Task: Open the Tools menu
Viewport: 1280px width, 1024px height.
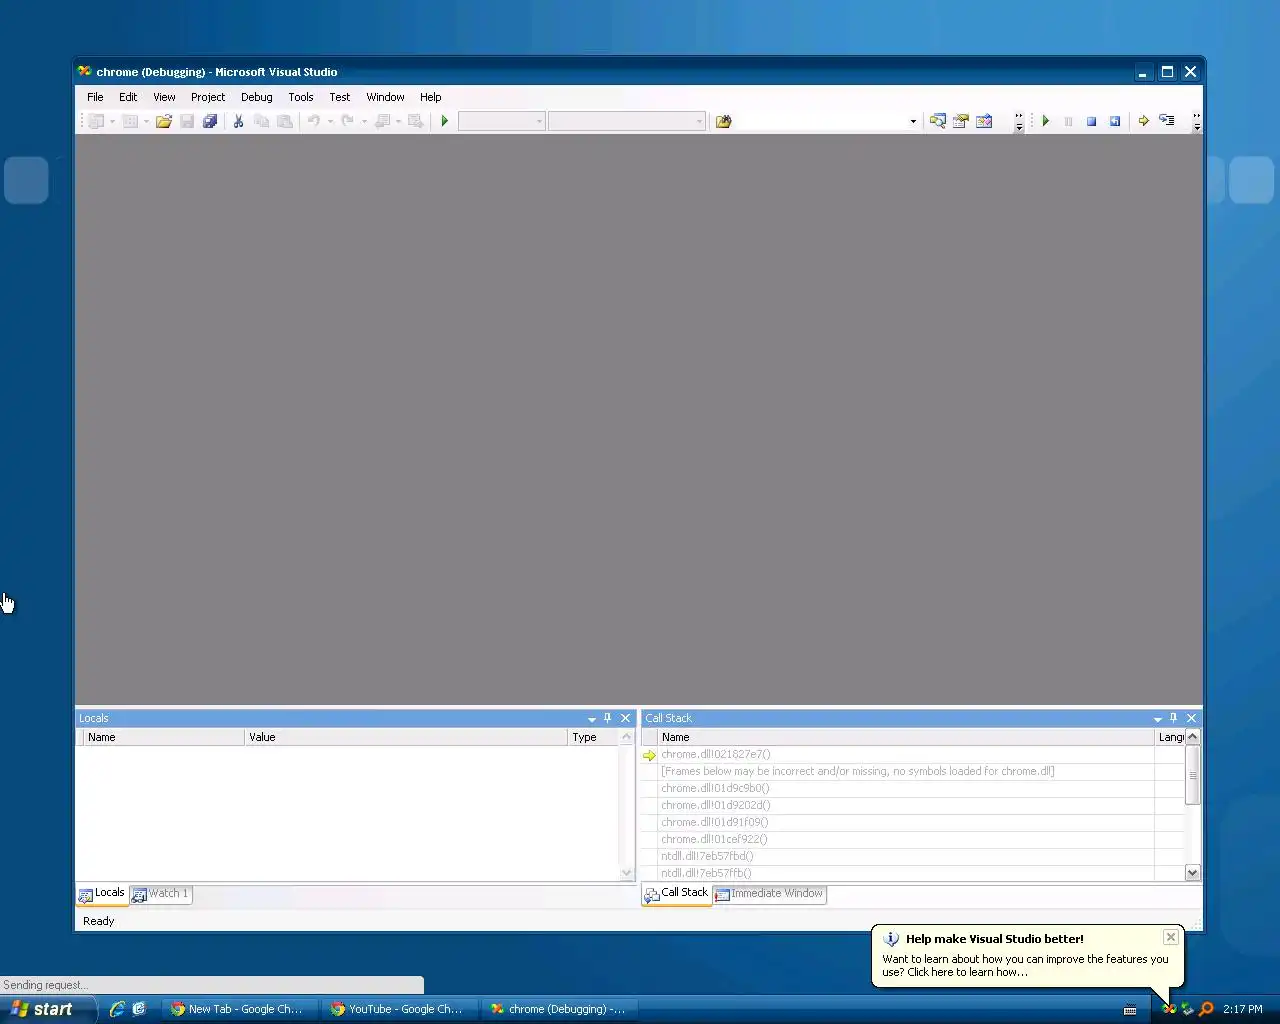Action: pyautogui.click(x=301, y=97)
